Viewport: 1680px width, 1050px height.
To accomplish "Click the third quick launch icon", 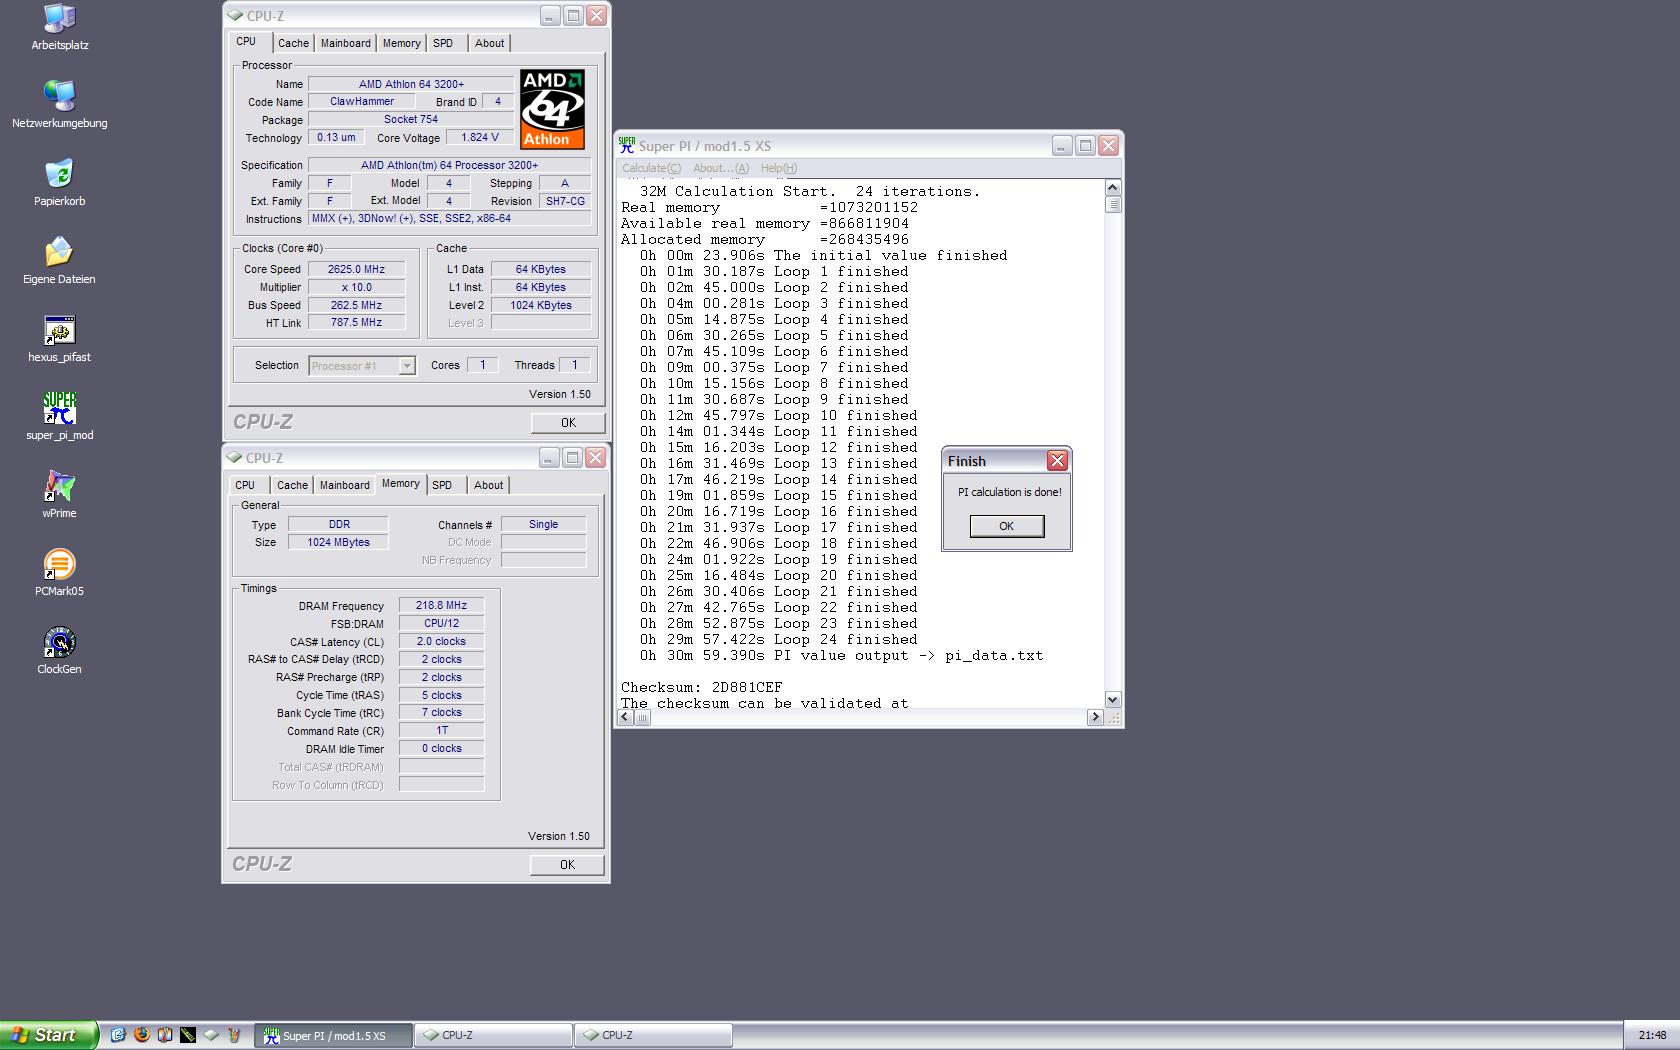I will pyautogui.click(x=164, y=1035).
